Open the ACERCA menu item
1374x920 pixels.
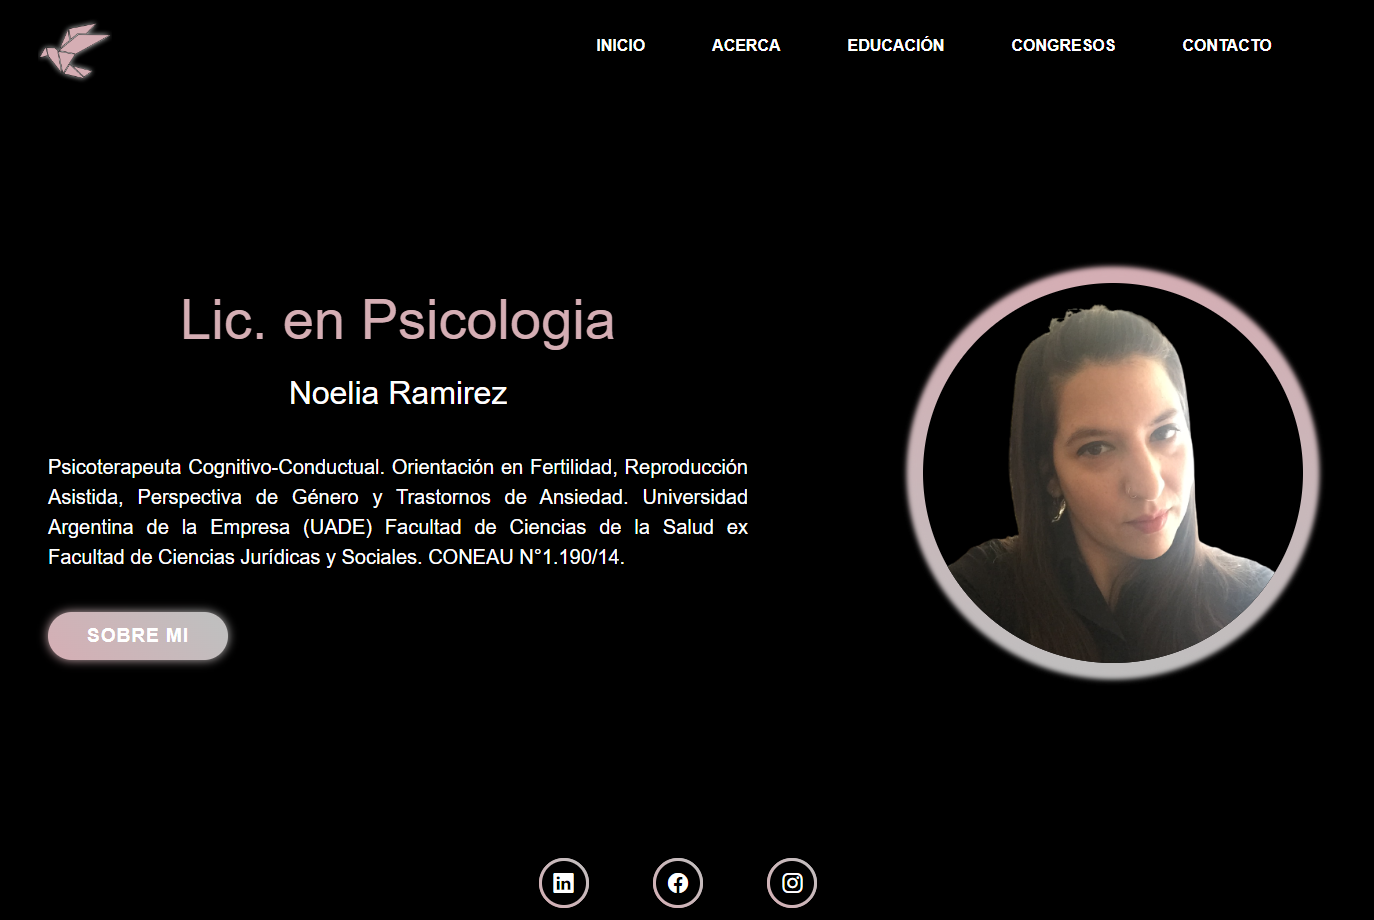[x=746, y=45]
